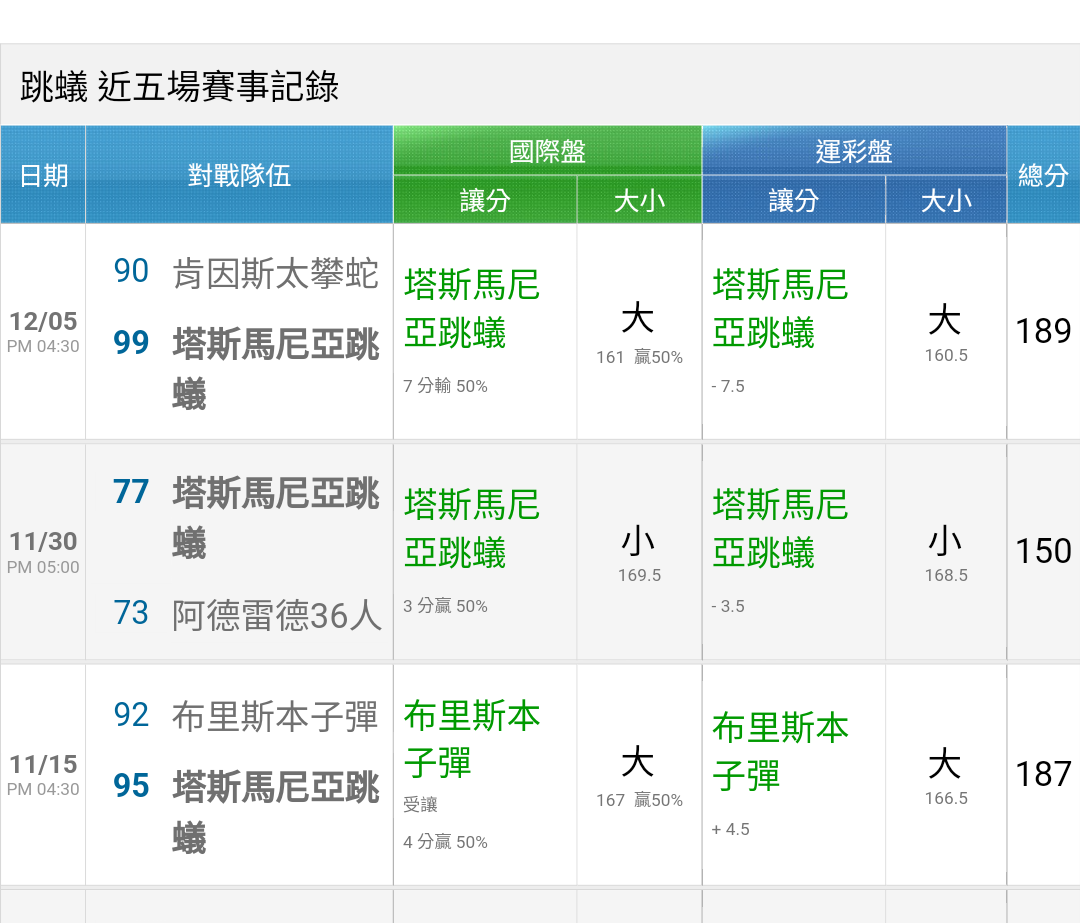Click 受讓 label in 11/15 row
This screenshot has width=1080, height=923.
tap(420, 805)
